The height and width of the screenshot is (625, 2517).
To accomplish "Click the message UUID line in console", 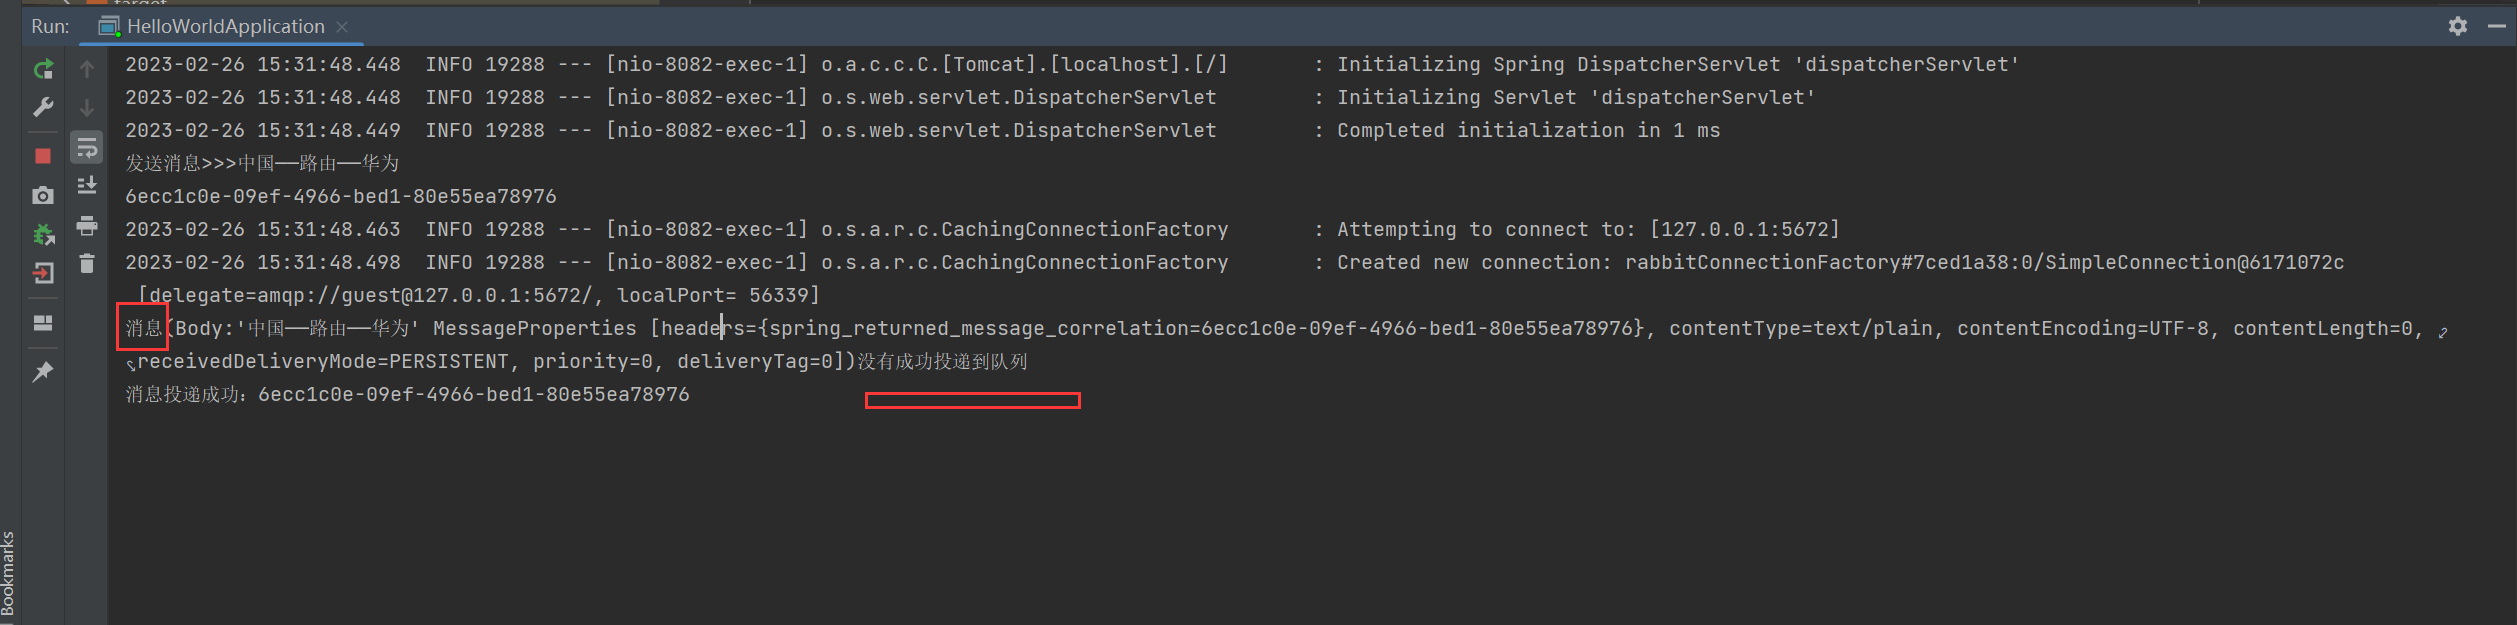I will pyautogui.click(x=340, y=197).
